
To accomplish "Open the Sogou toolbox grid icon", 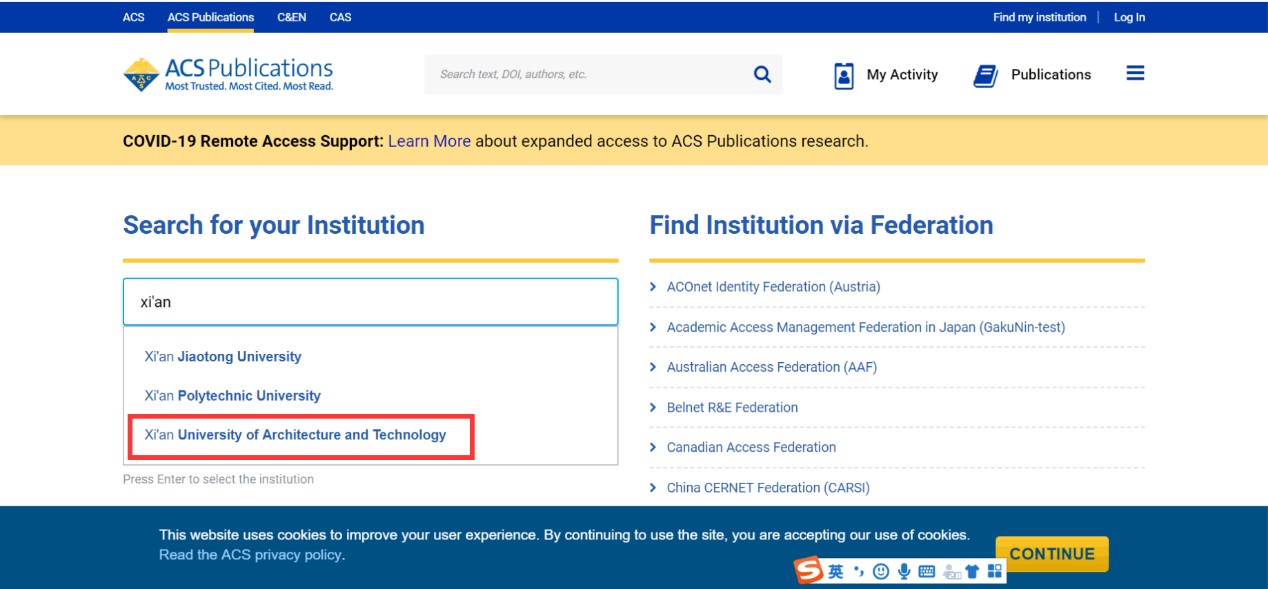I will 994,571.
